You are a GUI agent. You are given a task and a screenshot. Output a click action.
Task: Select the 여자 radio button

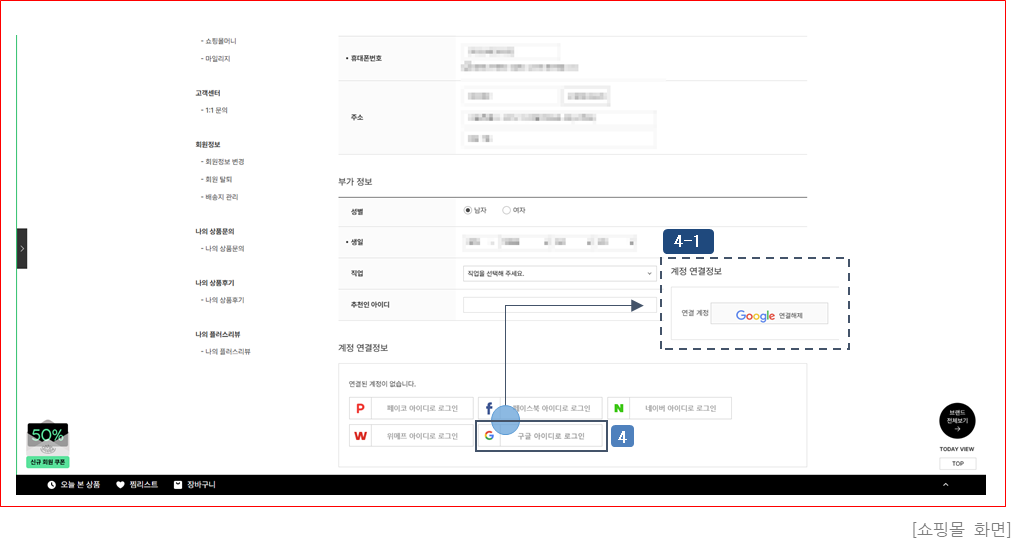506,210
